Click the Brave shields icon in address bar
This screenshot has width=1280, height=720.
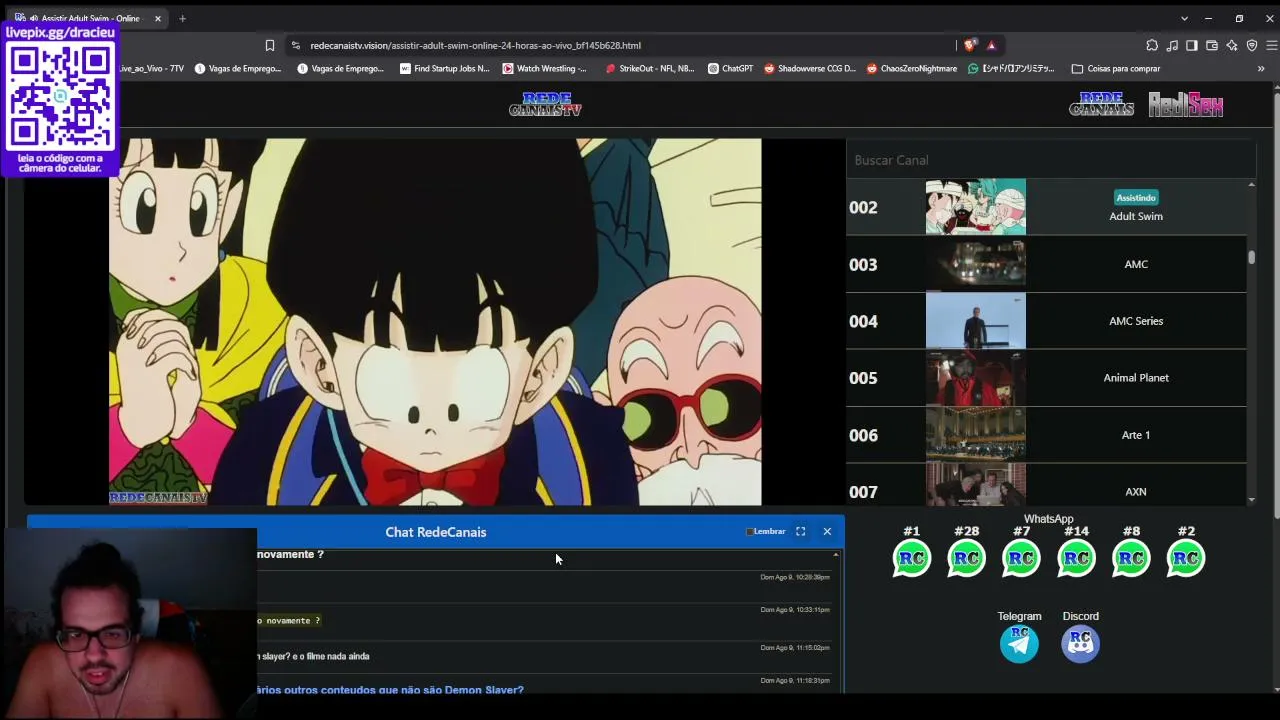click(969, 45)
